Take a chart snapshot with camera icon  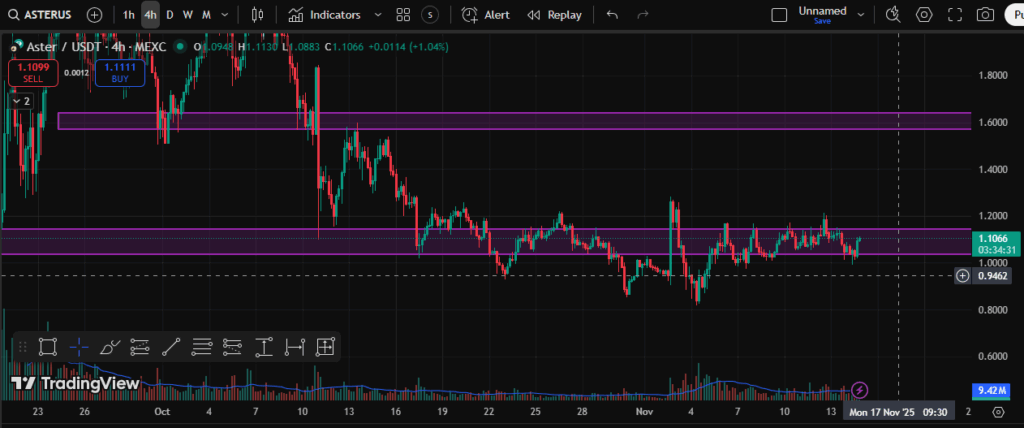986,15
